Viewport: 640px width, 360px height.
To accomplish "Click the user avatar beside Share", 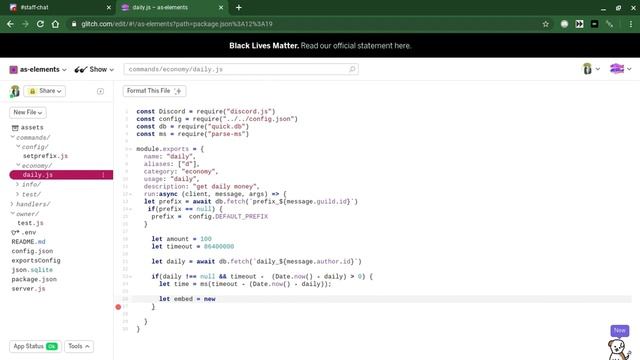I will (15, 91).
